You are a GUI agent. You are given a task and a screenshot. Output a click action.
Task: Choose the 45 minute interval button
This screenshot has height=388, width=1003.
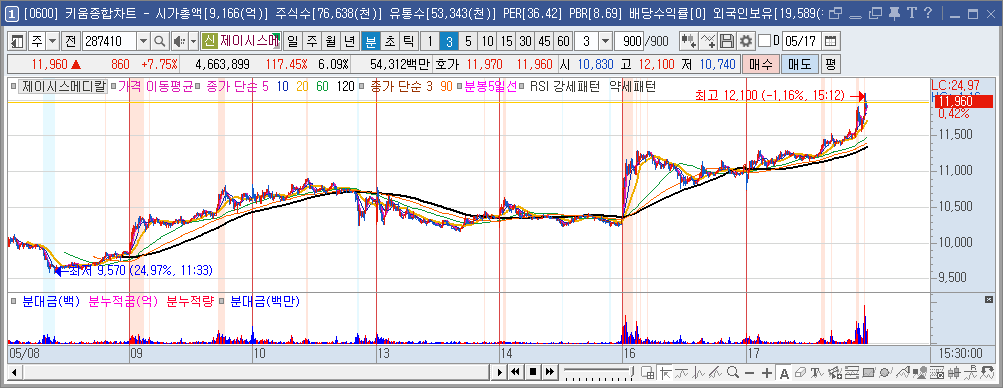pos(544,42)
